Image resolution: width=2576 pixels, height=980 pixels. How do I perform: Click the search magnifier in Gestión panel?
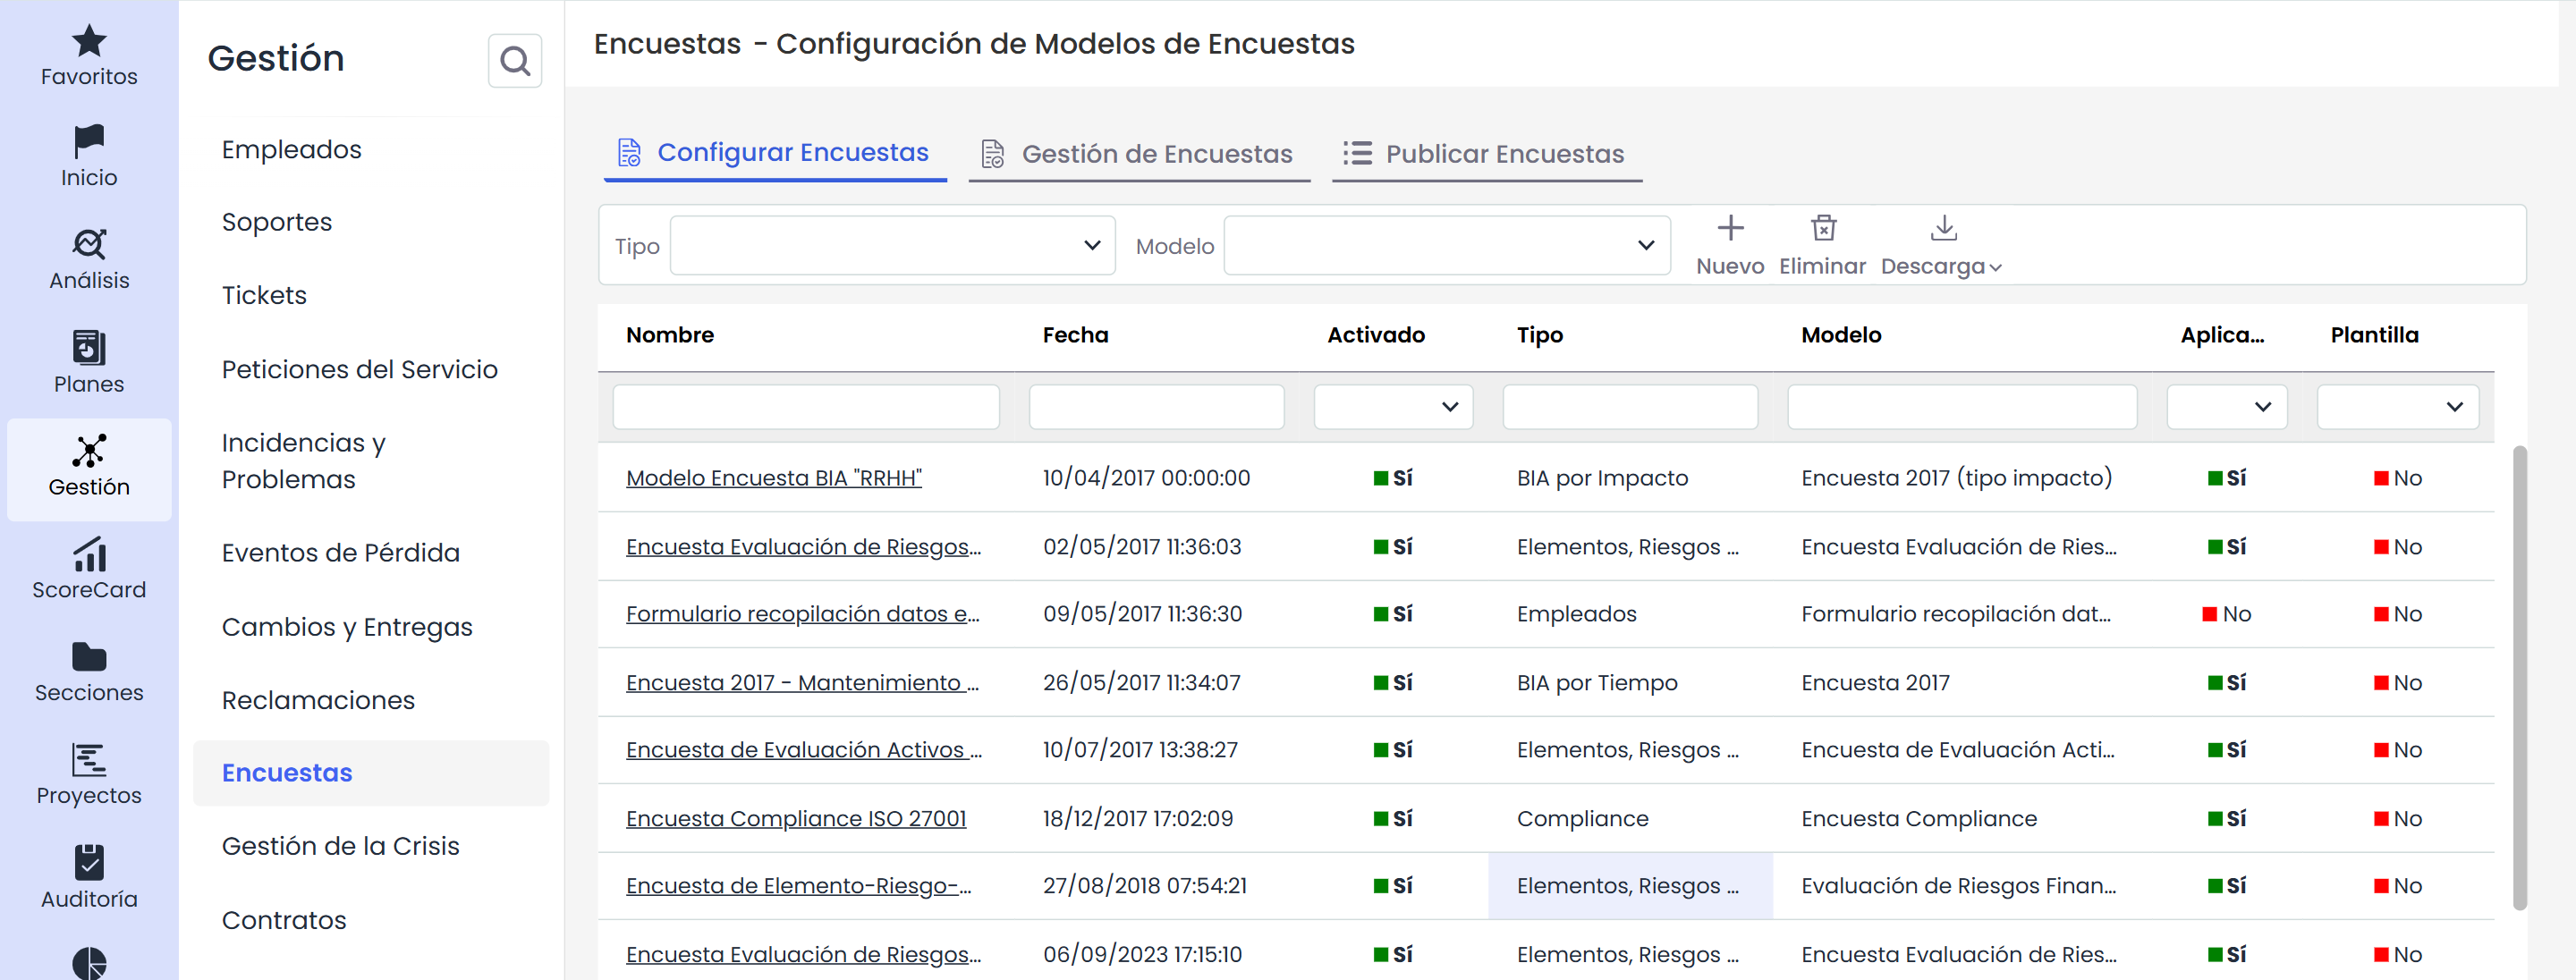click(515, 61)
